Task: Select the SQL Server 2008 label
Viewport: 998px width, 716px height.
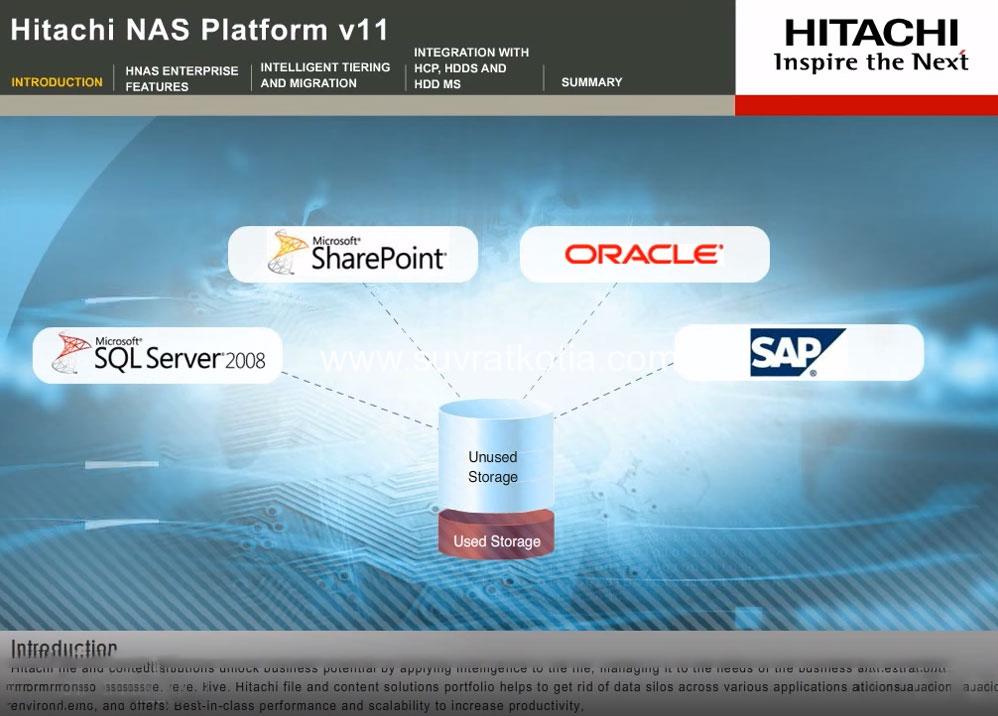Action: tap(180, 359)
